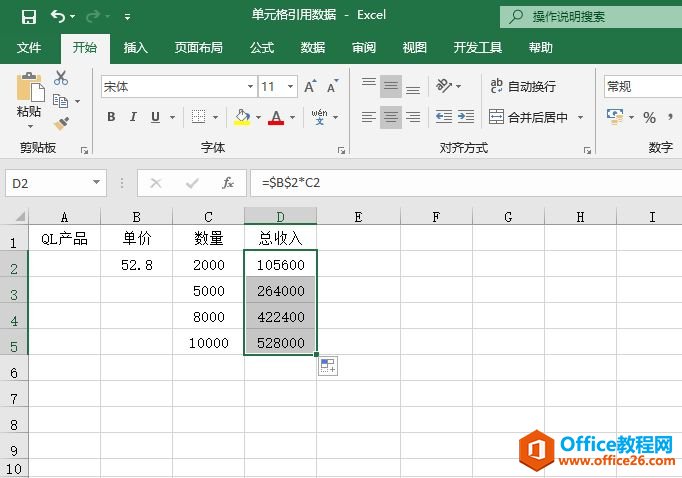Toggle Bold formatting
This screenshot has height=478, width=682.
click(x=111, y=117)
